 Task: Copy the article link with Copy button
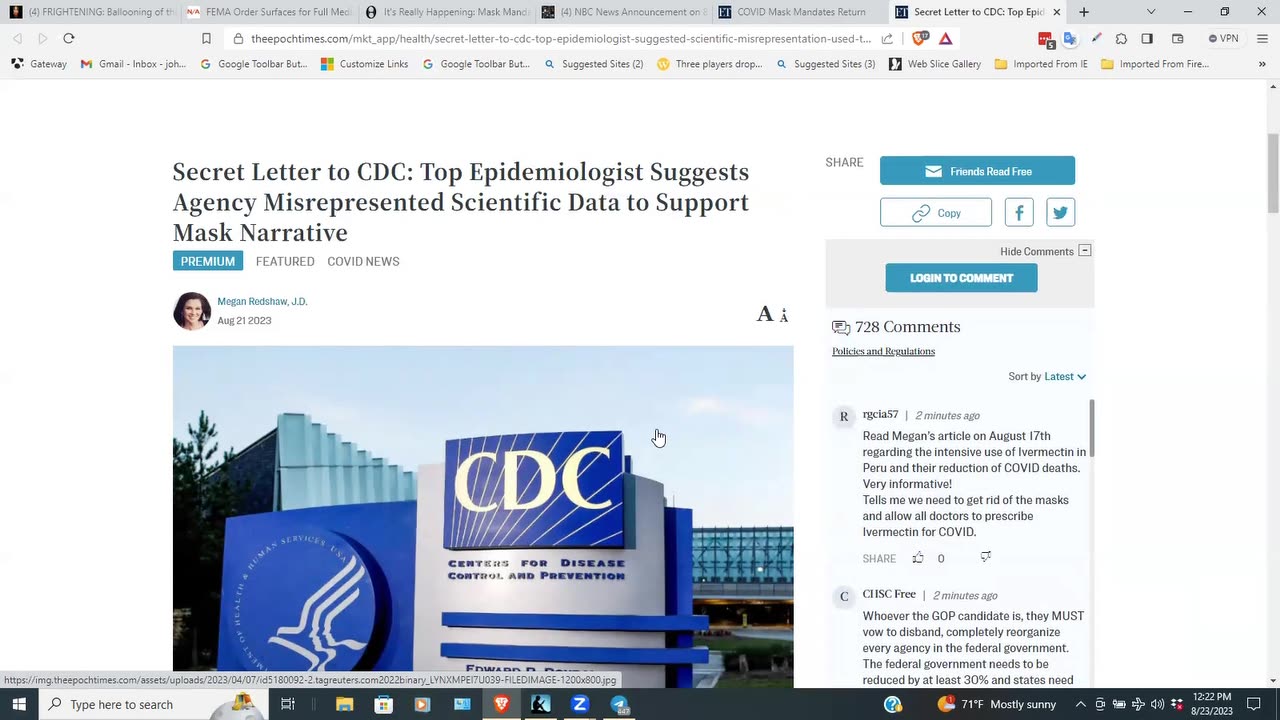(936, 212)
